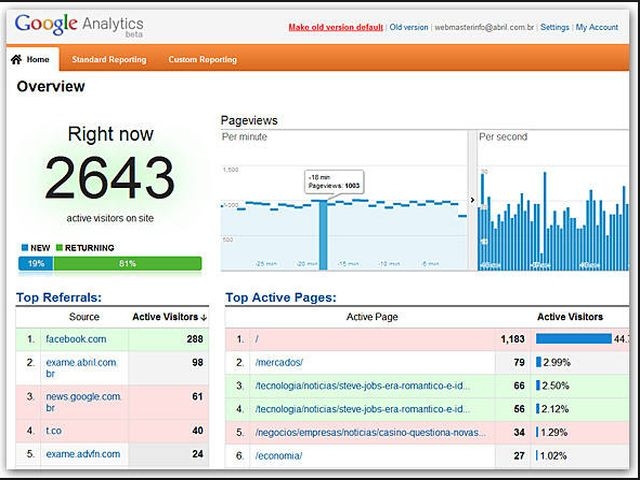
Task: Click the 2.50% percentage value
Action: (x=555, y=386)
